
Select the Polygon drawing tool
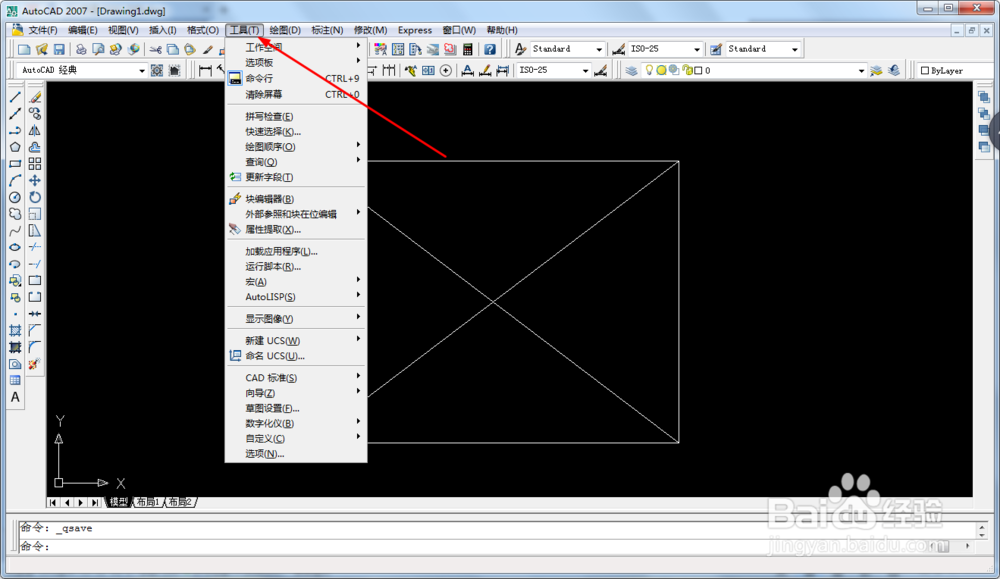[x=15, y=147]
